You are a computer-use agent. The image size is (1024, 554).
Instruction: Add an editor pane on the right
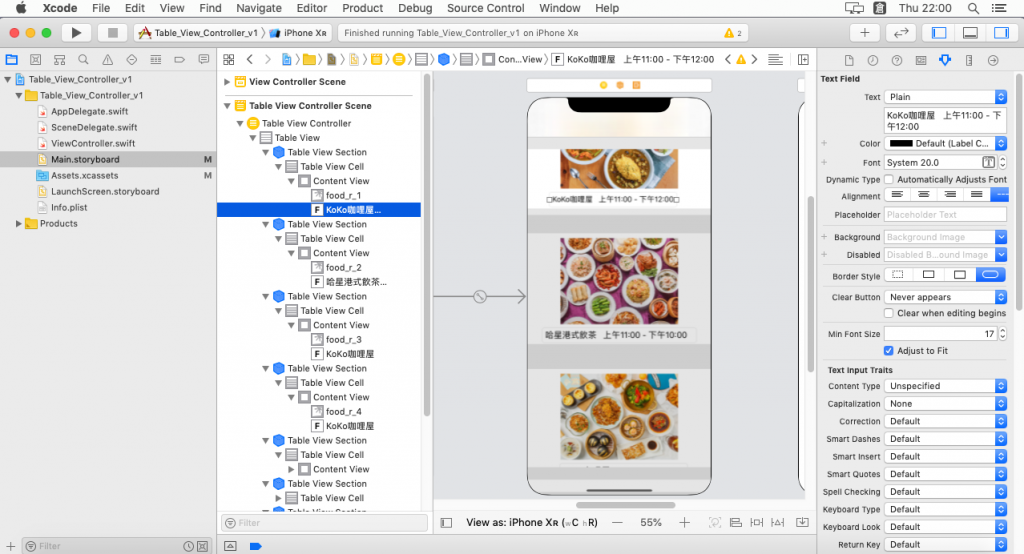tap(803, 59)
